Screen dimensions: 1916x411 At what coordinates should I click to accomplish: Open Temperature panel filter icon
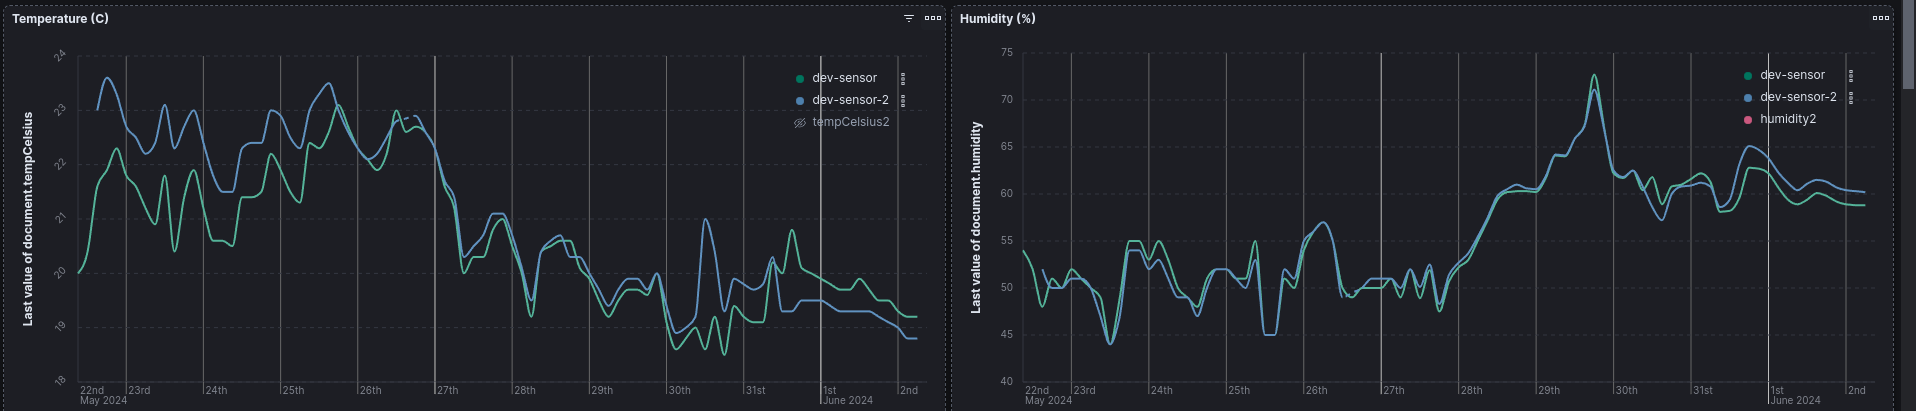tap(909, 19)
